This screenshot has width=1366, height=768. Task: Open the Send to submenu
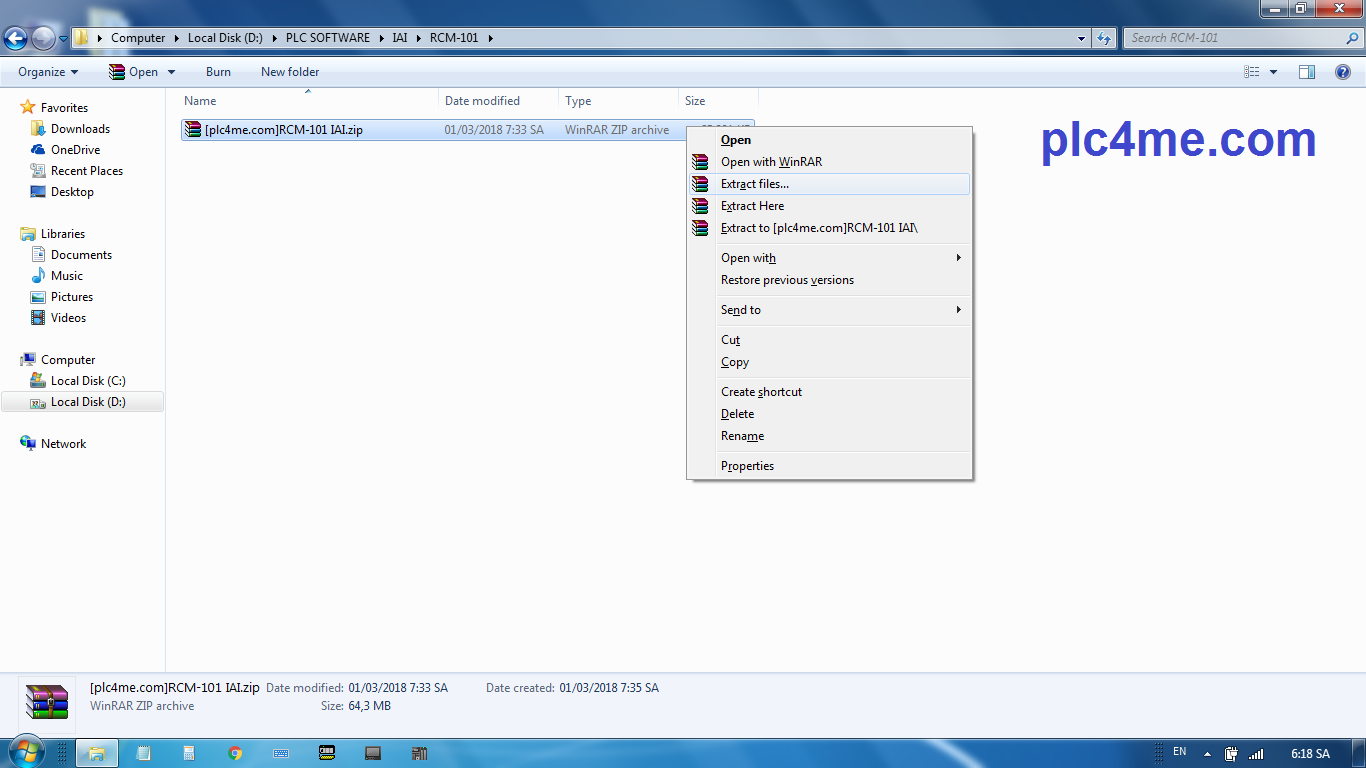740,310
